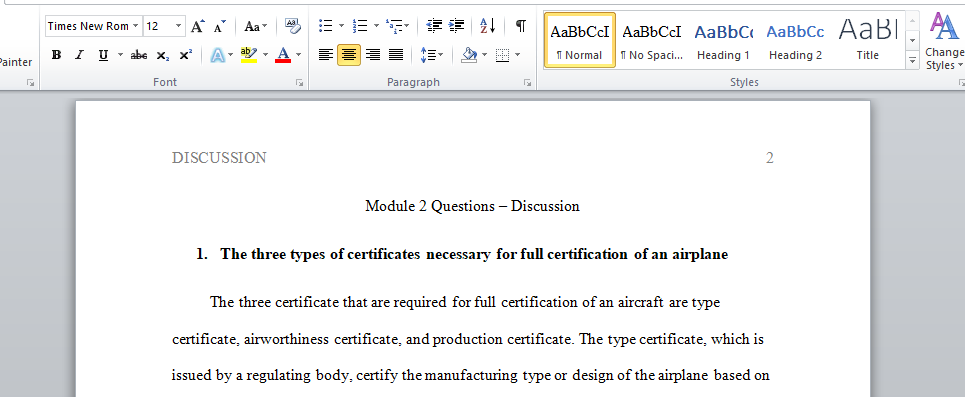
Task: Click the Shrink Font icon
Action: (220, 26)
